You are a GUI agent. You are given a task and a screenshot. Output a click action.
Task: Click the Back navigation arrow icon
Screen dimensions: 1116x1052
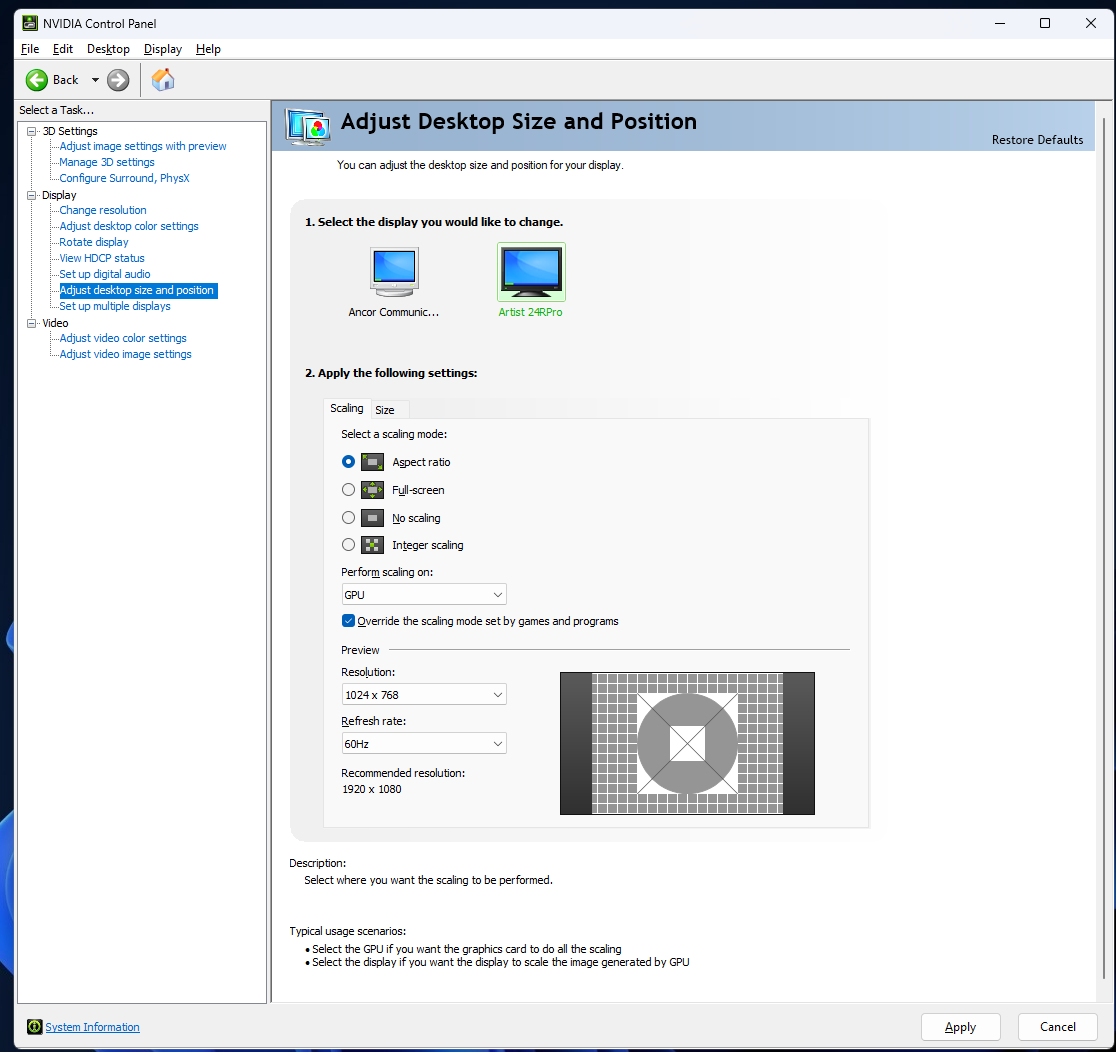[x=37, y=79]
